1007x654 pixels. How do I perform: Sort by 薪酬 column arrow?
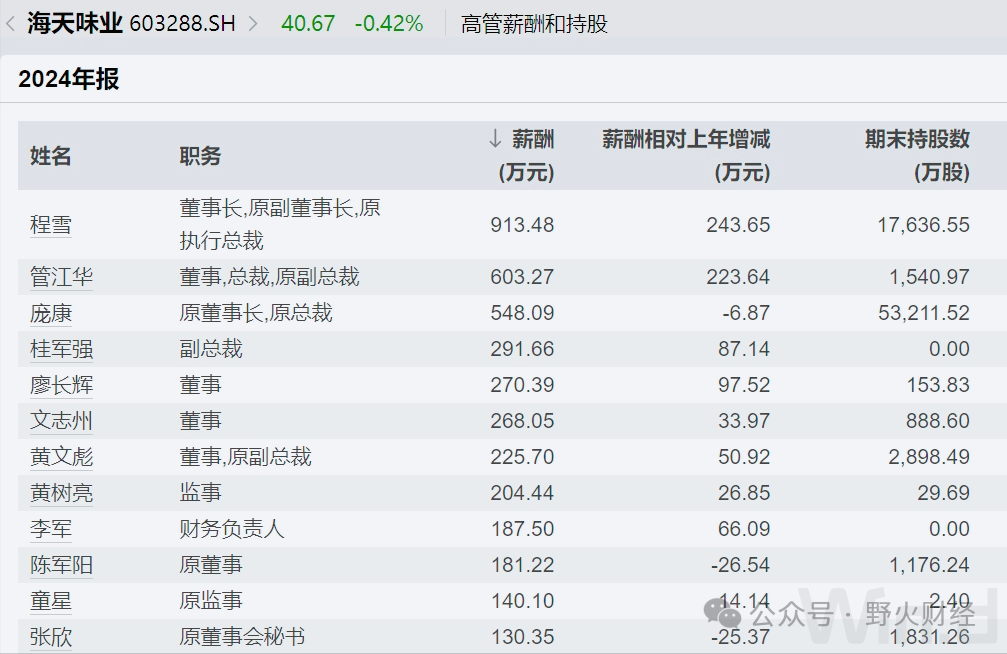tap(495, 138)
